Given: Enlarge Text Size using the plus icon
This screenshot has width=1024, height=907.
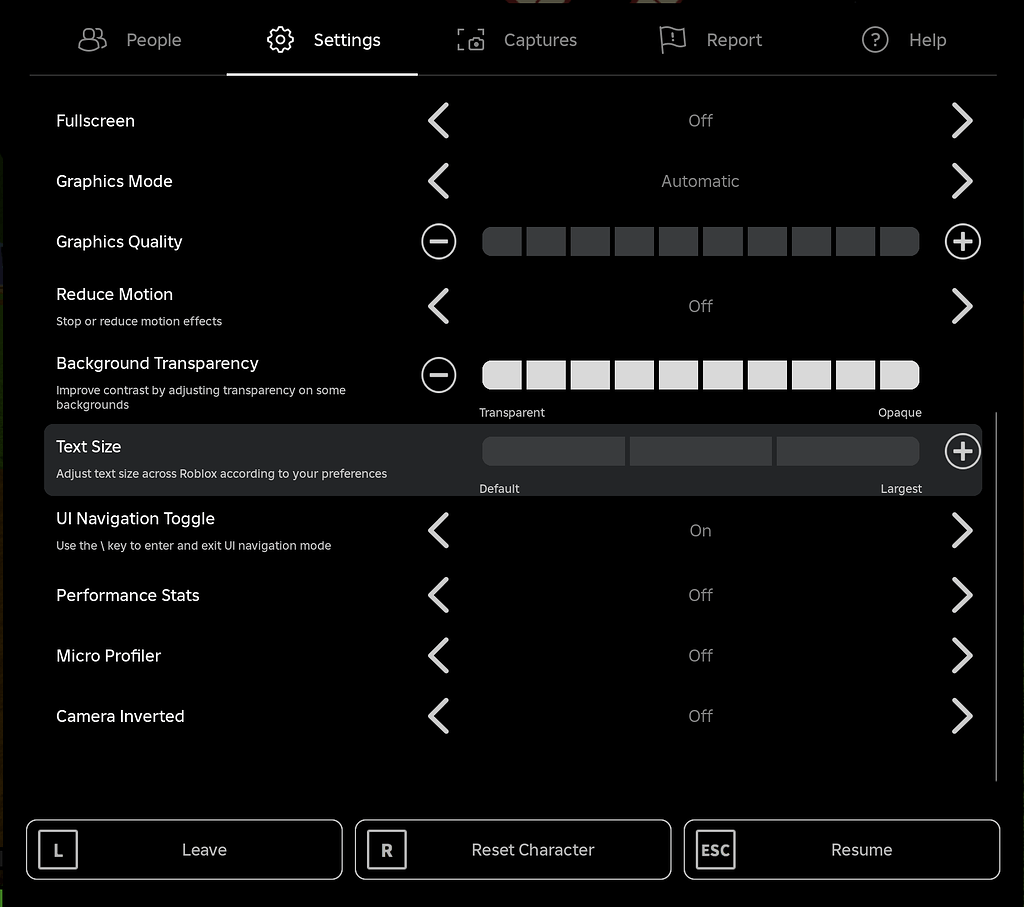Looking at the screenshot, I should point(962,451).
